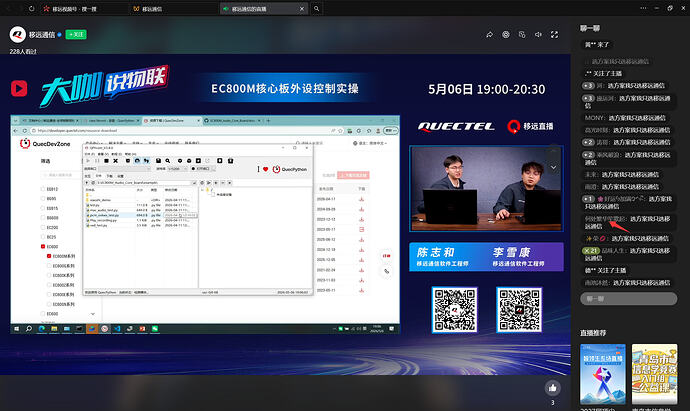Click the circular target icon above the video
Viewport: 690px width, 411px height.
tap(506, 34)
